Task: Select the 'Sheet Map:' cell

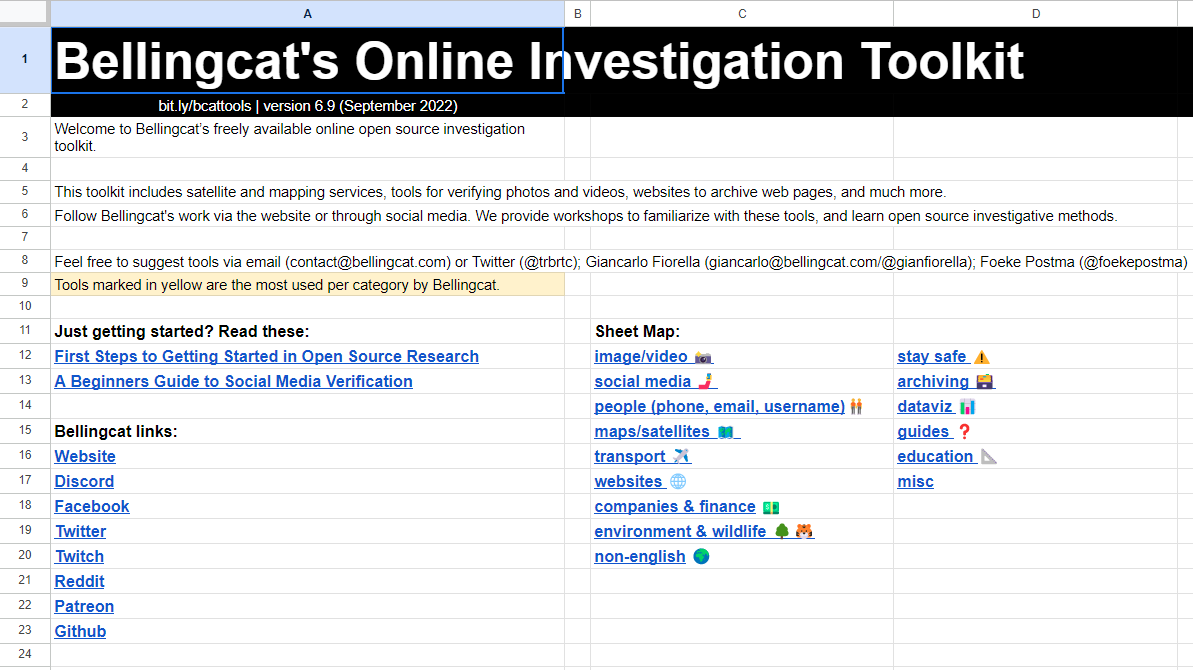Action: click(x=742, y=331)
